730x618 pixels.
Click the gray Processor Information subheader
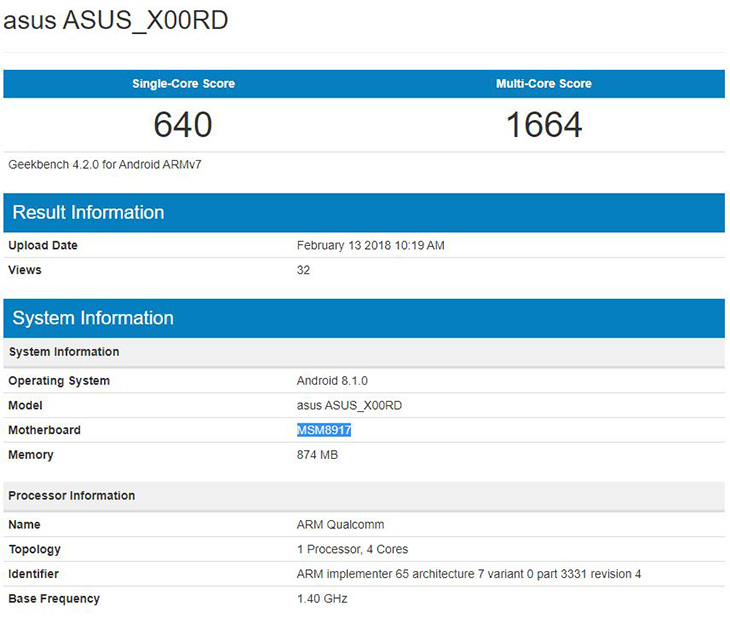72,496
